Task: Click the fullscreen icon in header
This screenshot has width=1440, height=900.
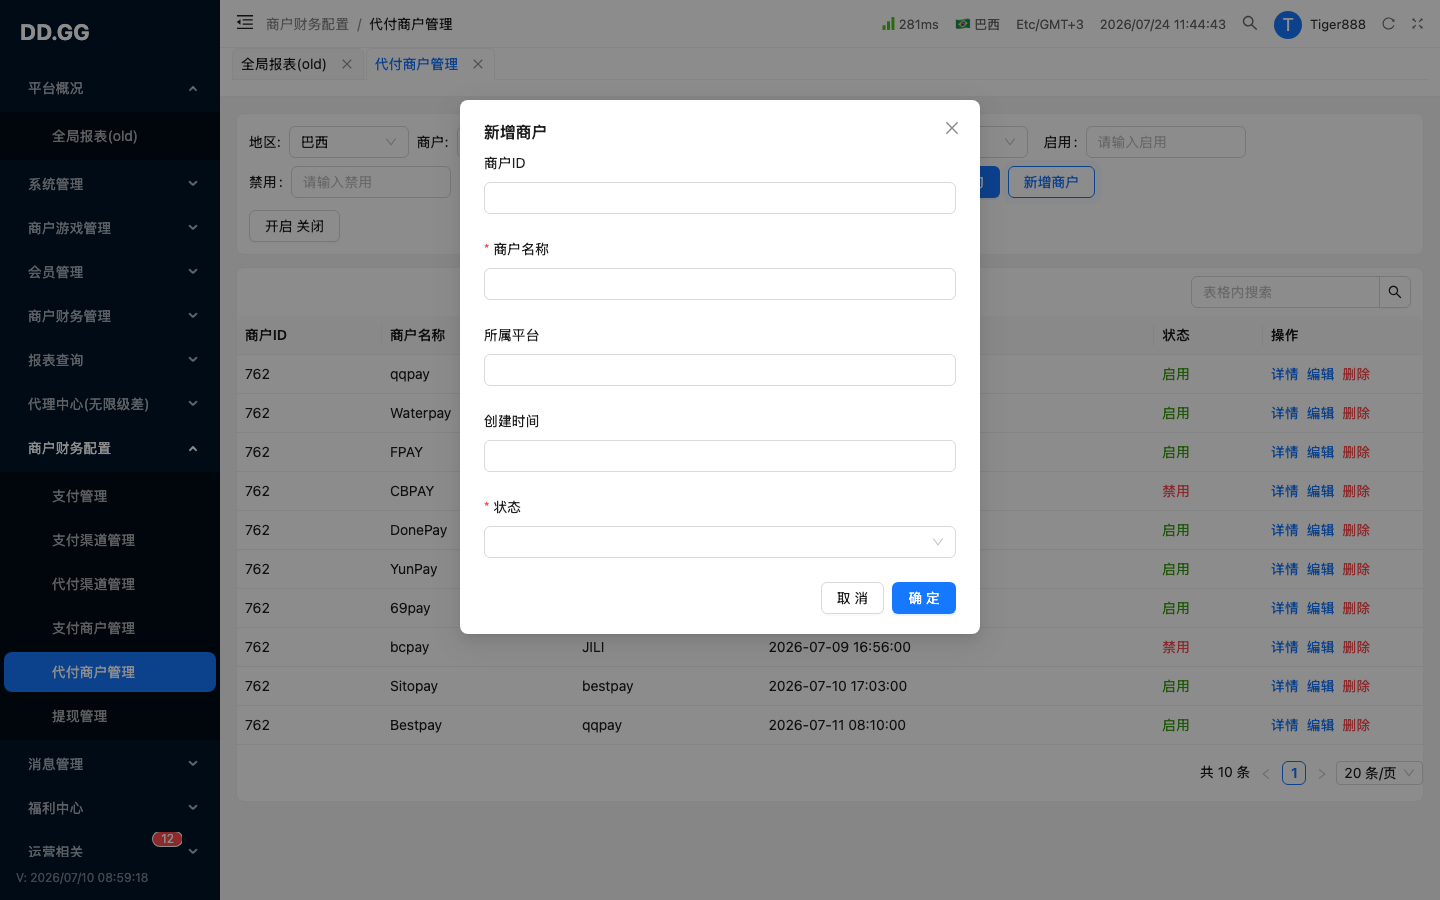Action: tap(1417, 24)
